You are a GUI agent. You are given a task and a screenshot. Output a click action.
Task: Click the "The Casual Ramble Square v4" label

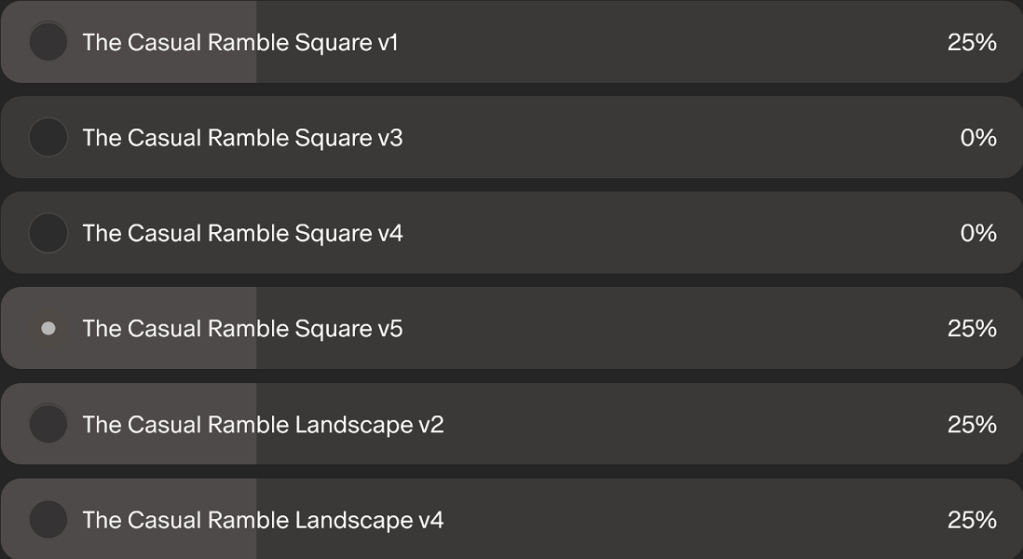[242, 233]
